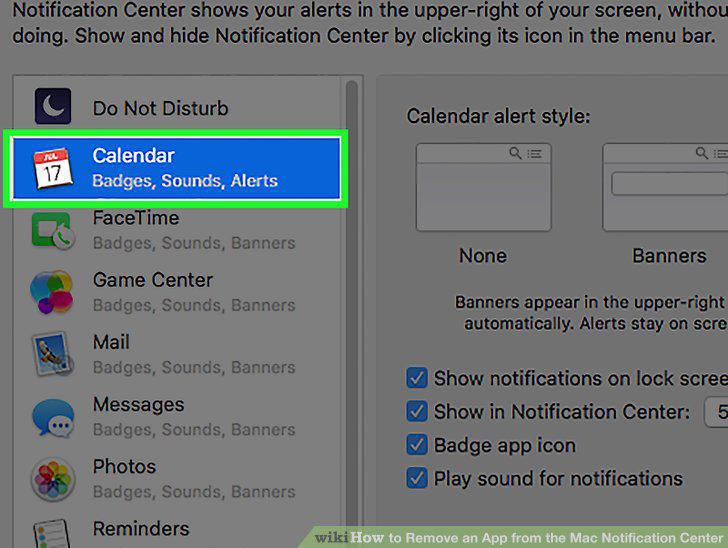728x548 pixels.
Task: Select the Reminders row name
Action: (x=141, y=528)
